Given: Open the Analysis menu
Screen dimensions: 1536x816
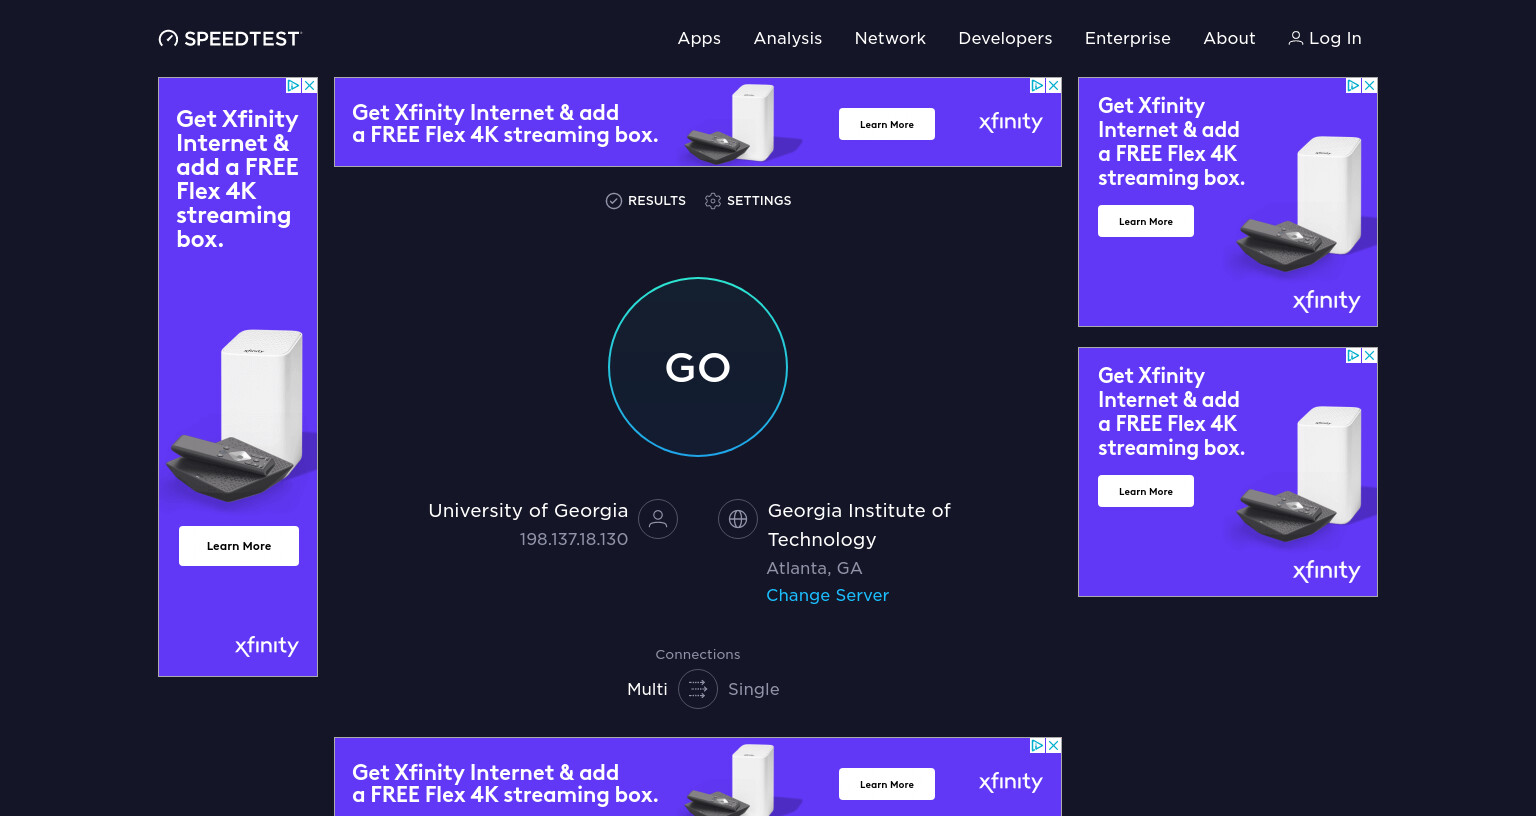Looking at the screenshot, I should pyautogui.click(x=788, y=38).
